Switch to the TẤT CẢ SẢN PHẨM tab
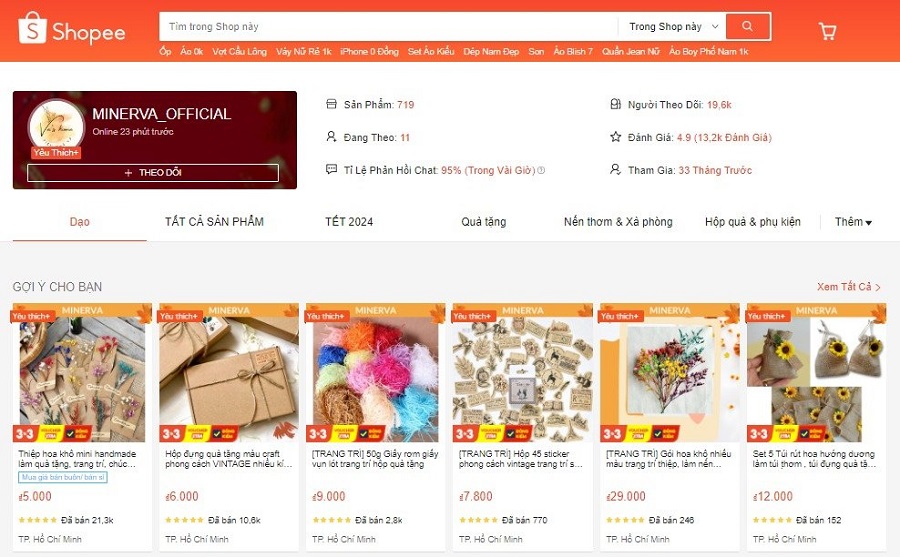This screenshot has height=557, width=900. pyautogui.click(x=214, y=222)
